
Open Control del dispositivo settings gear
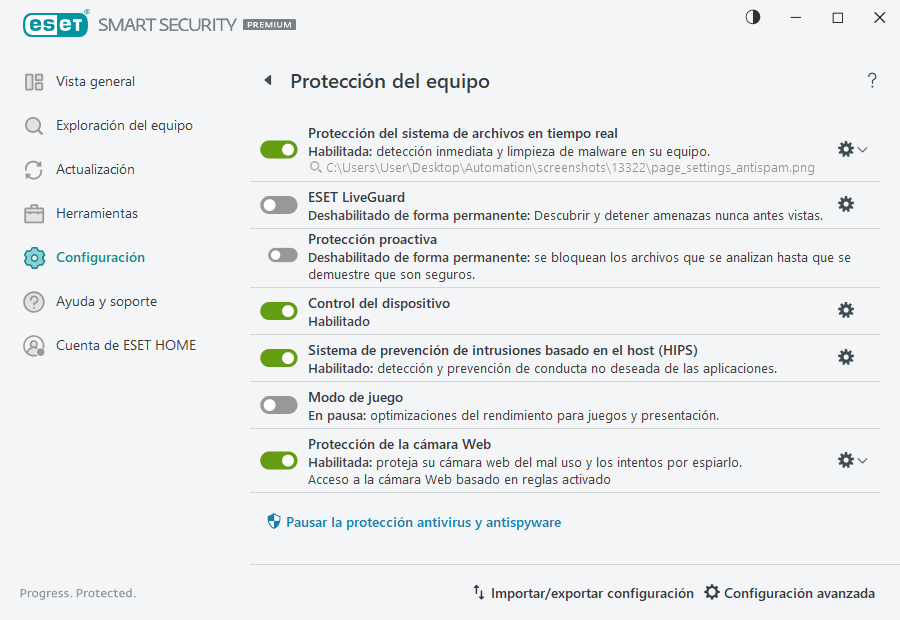pyautogui.click(x=846, y=310)
